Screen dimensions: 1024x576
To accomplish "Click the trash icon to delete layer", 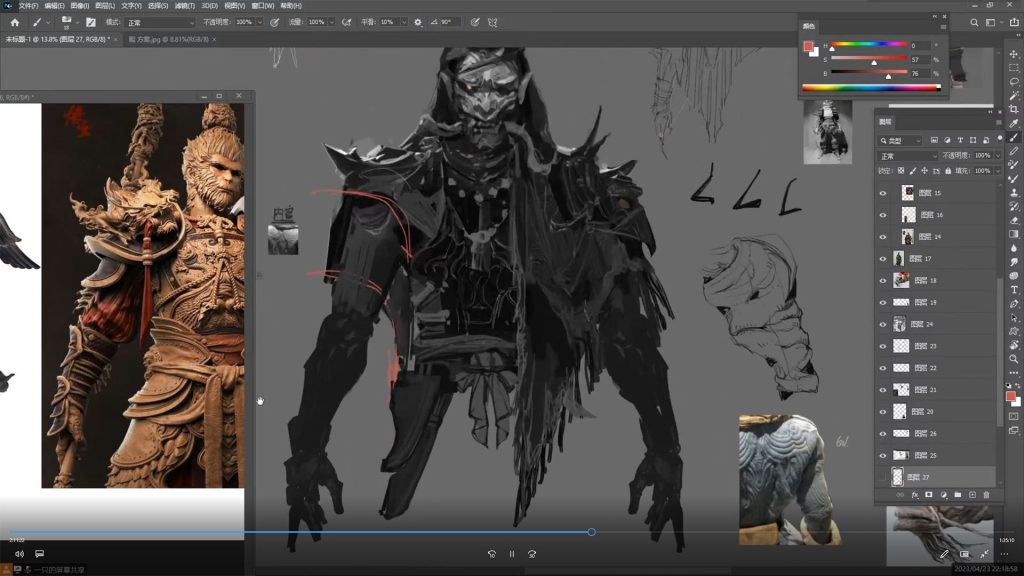I will 986,495.
